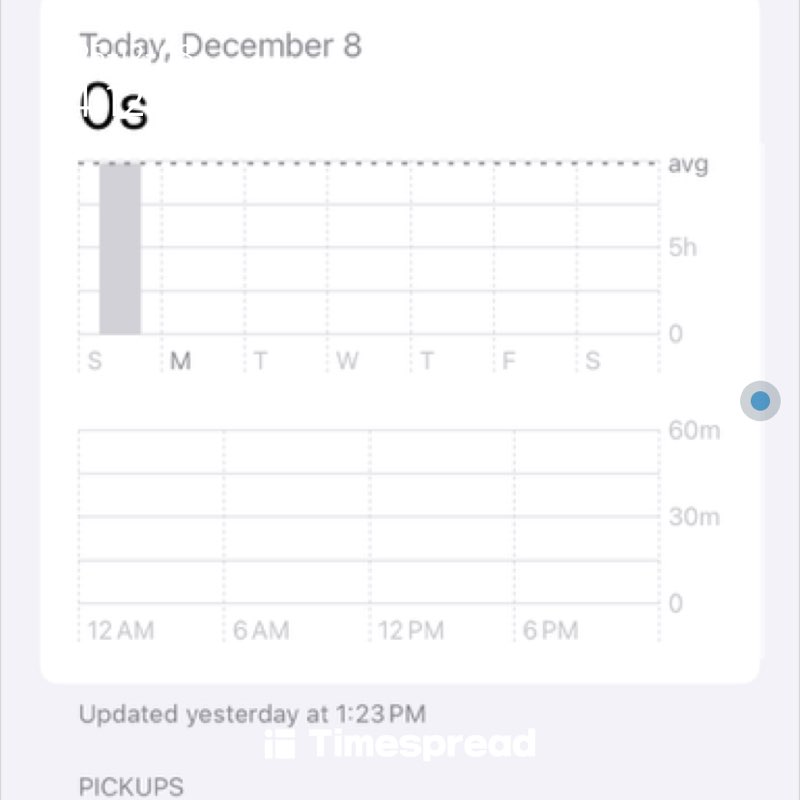Select the Friday "F" day label
The image size is (800, 800).
[x=508, y=361]
